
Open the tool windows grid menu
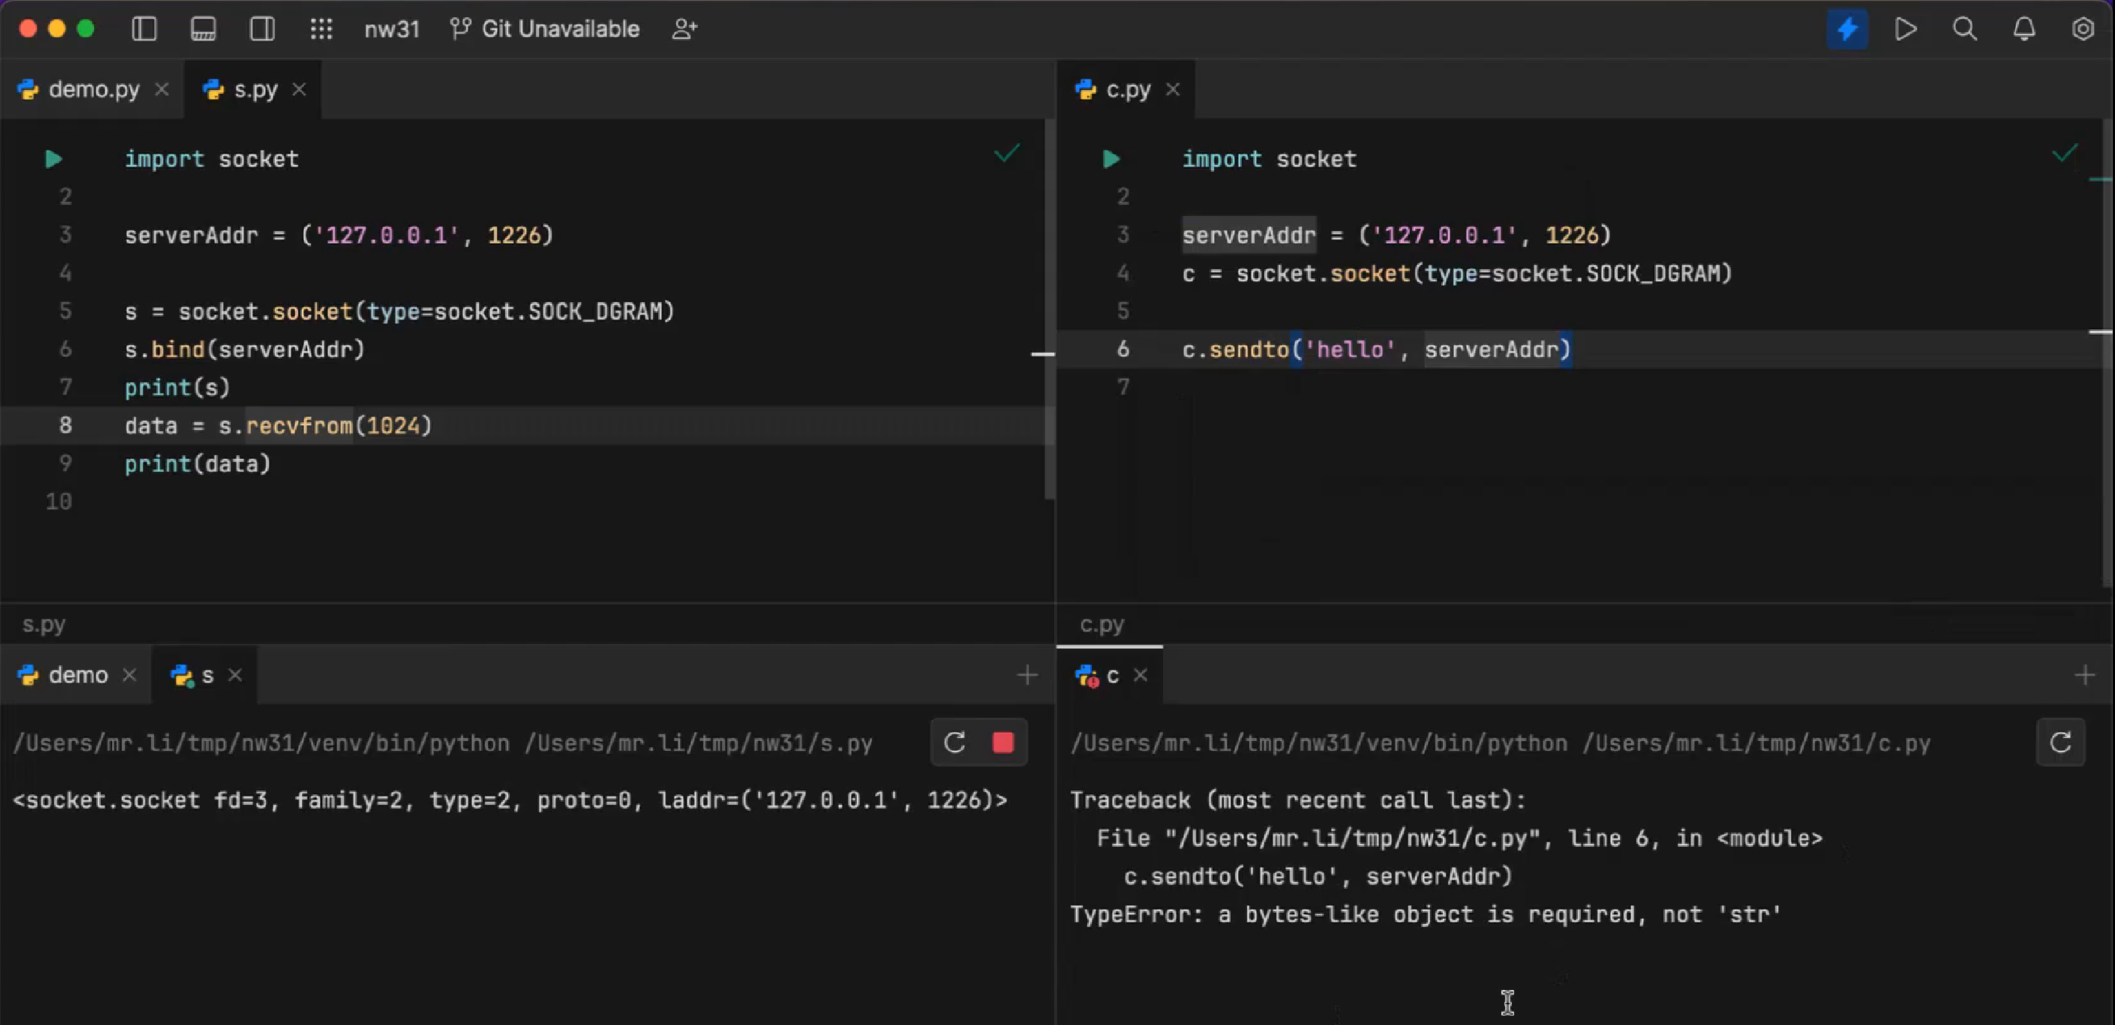[x=321, y=29]
